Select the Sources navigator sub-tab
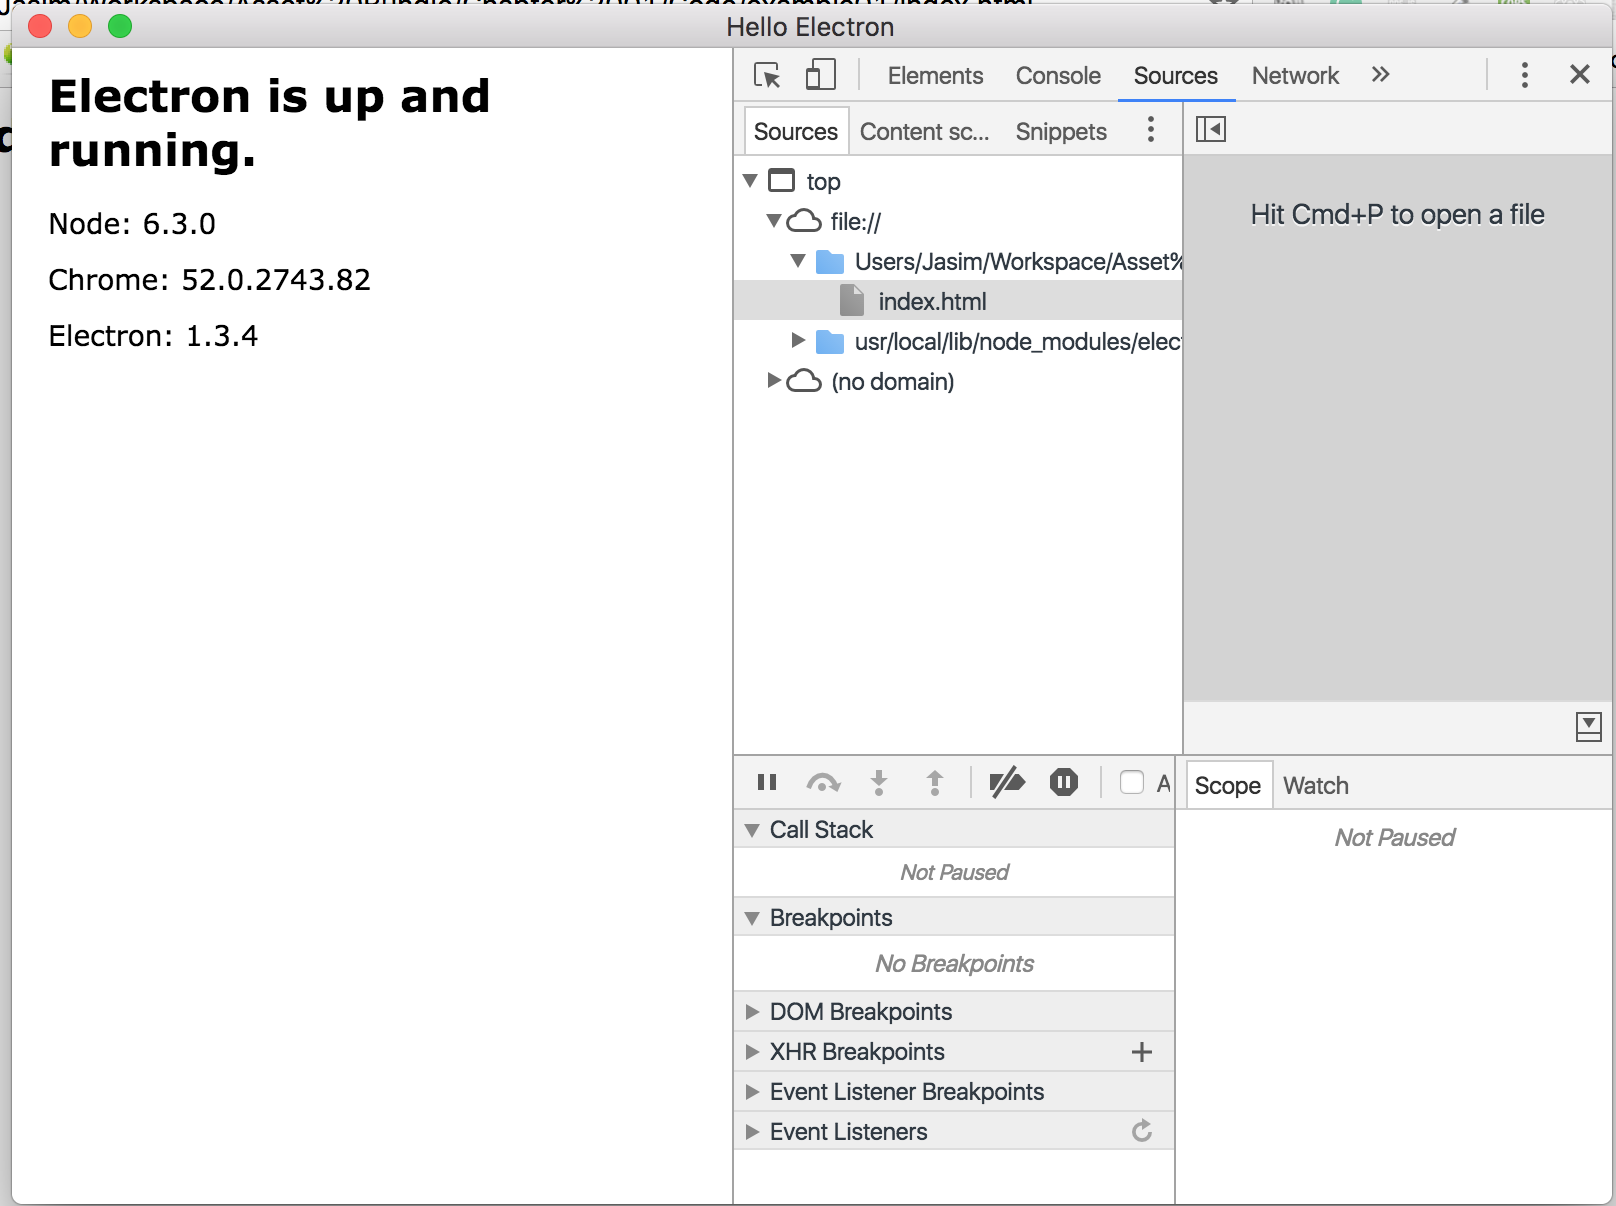The height and width of the screenshot is (1206, 1616). click(x=796, y=131)
